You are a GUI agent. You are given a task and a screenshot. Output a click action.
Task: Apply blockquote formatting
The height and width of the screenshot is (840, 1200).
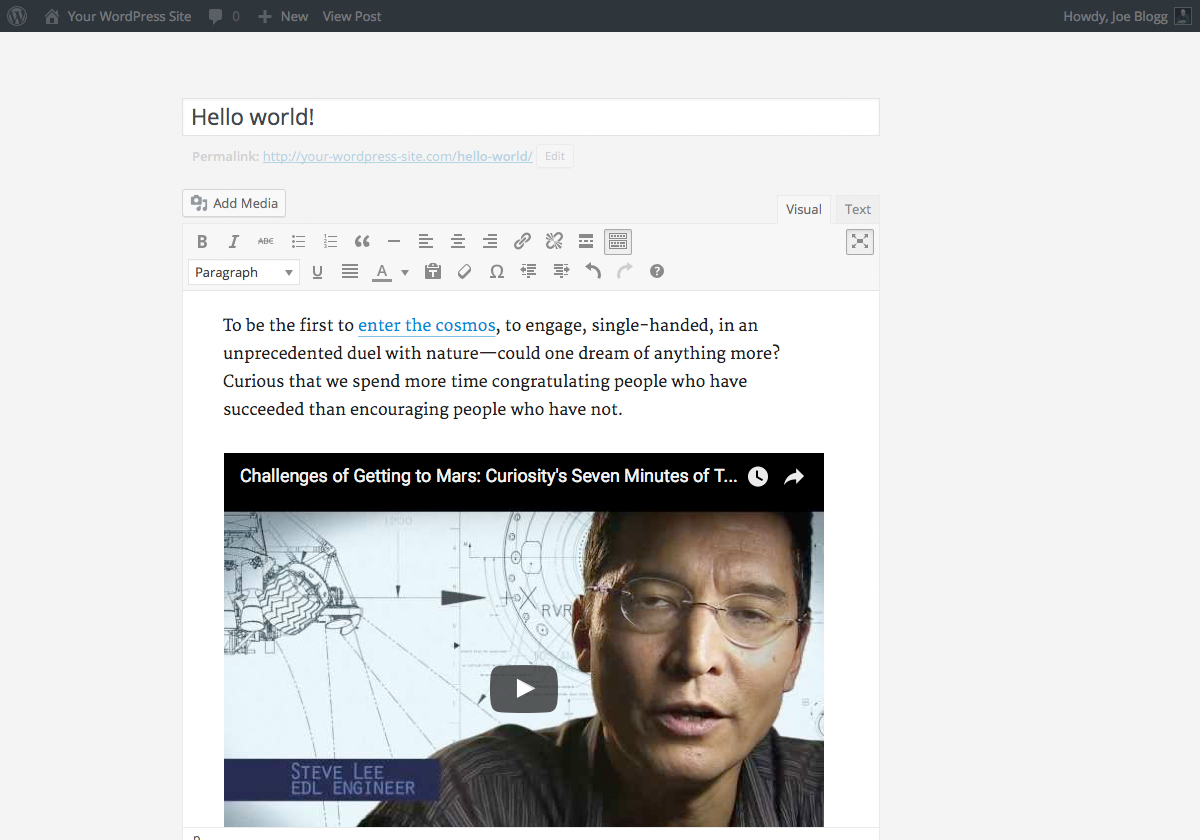tap(362, 241)
